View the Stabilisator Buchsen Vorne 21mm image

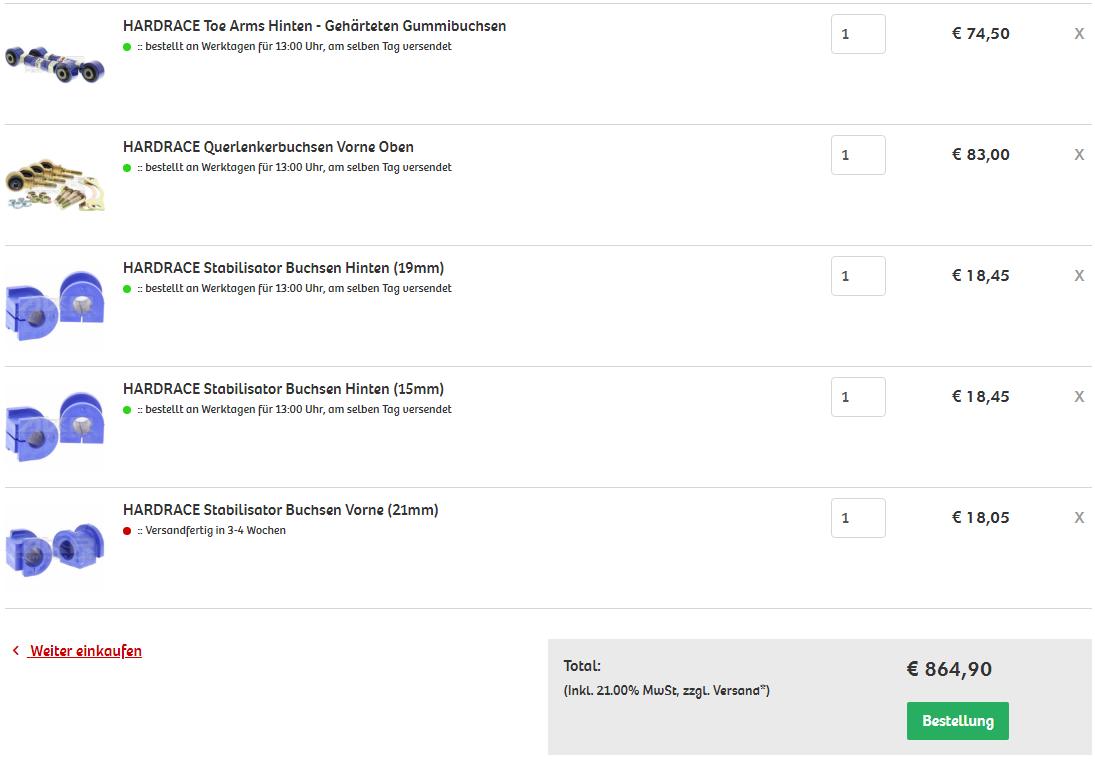pyautogui.click(x=55, y=550)
